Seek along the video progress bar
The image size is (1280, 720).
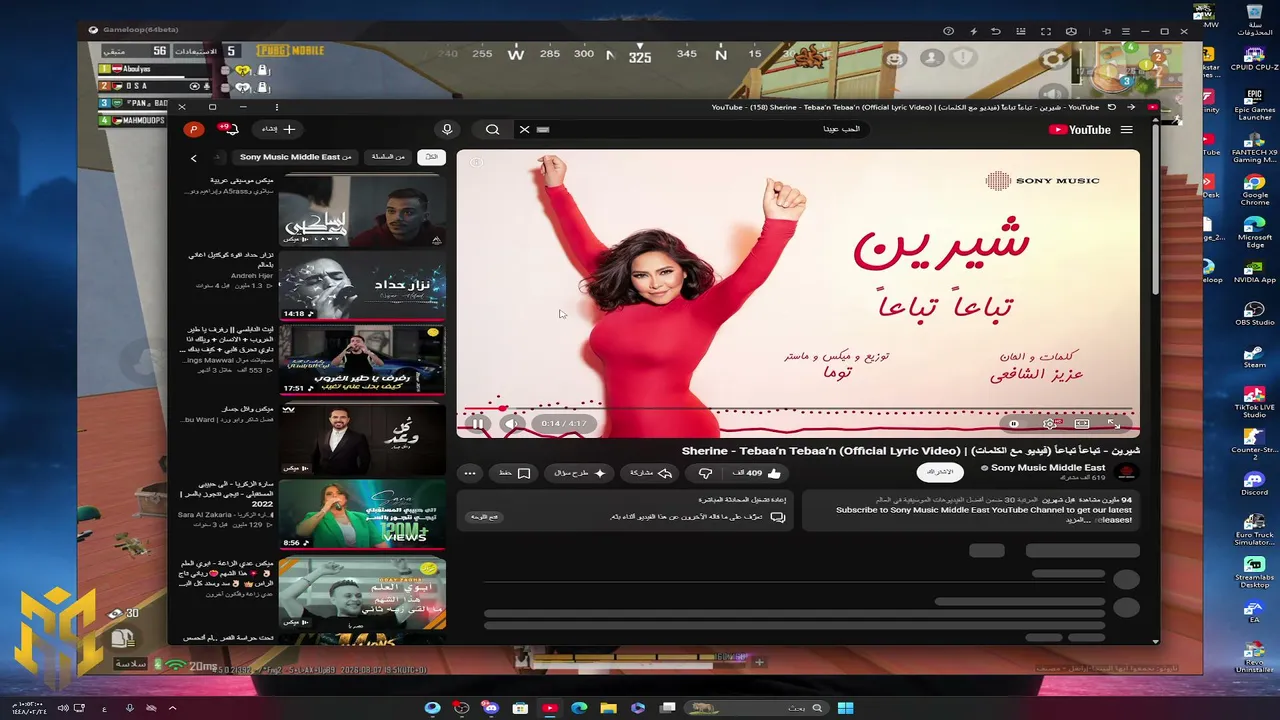797,409
